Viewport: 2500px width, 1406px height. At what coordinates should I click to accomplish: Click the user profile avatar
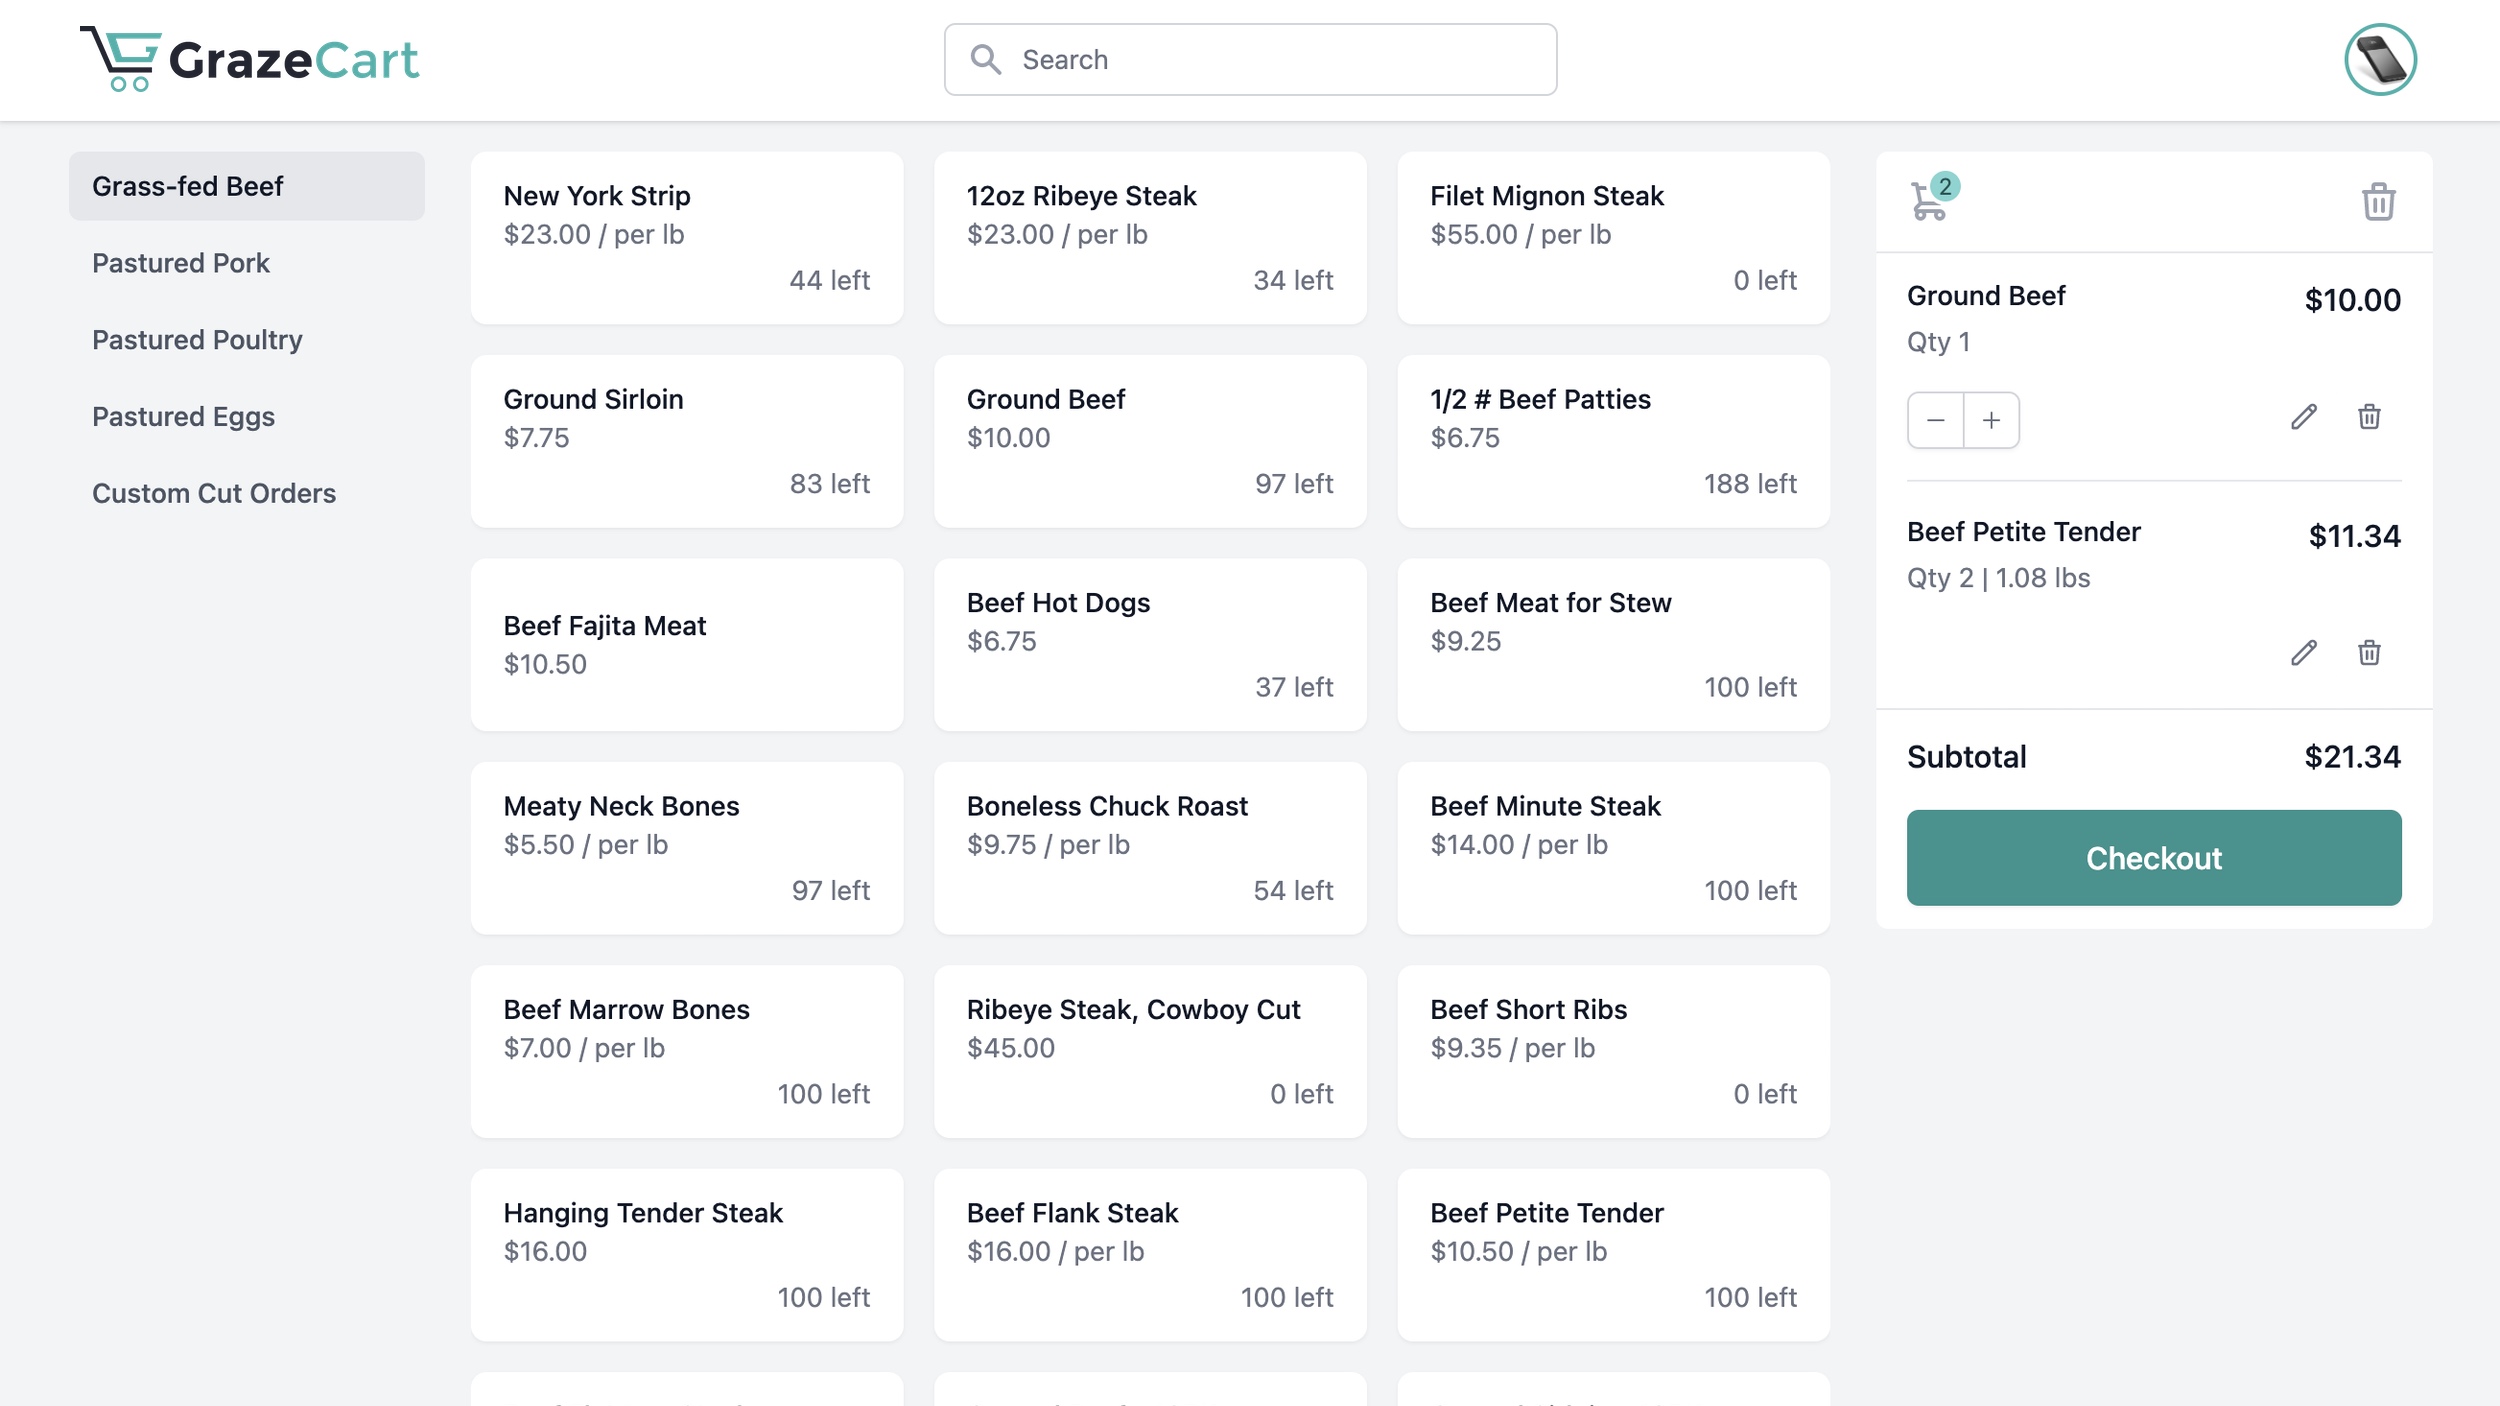tap(2380, 60)
